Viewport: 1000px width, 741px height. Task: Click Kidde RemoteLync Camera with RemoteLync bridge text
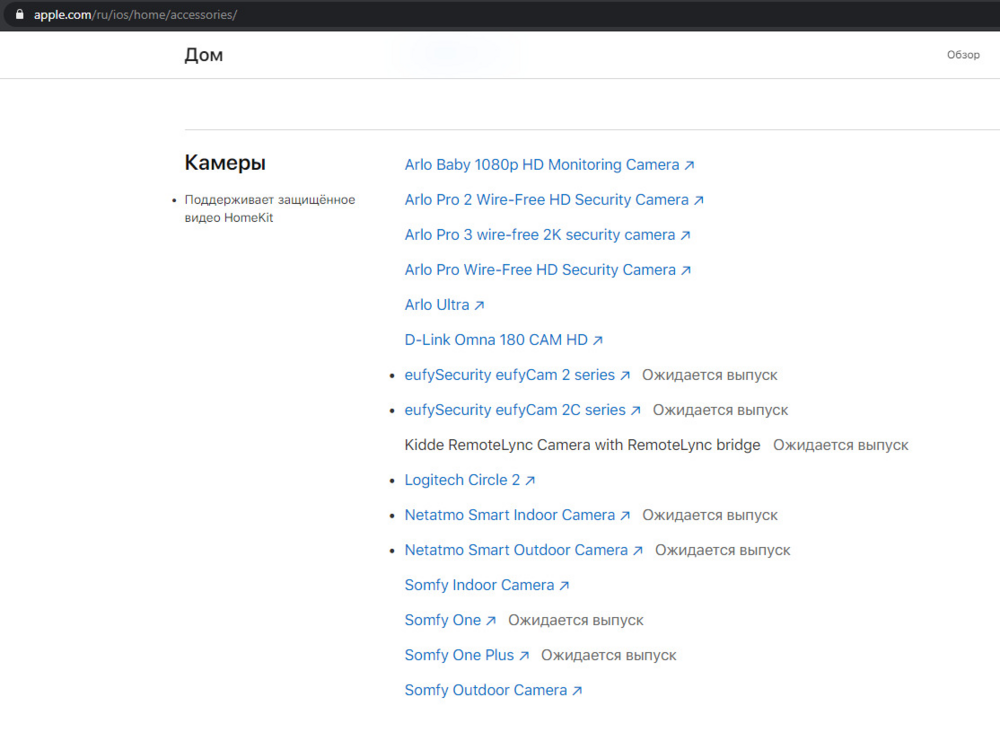(582, 445)
